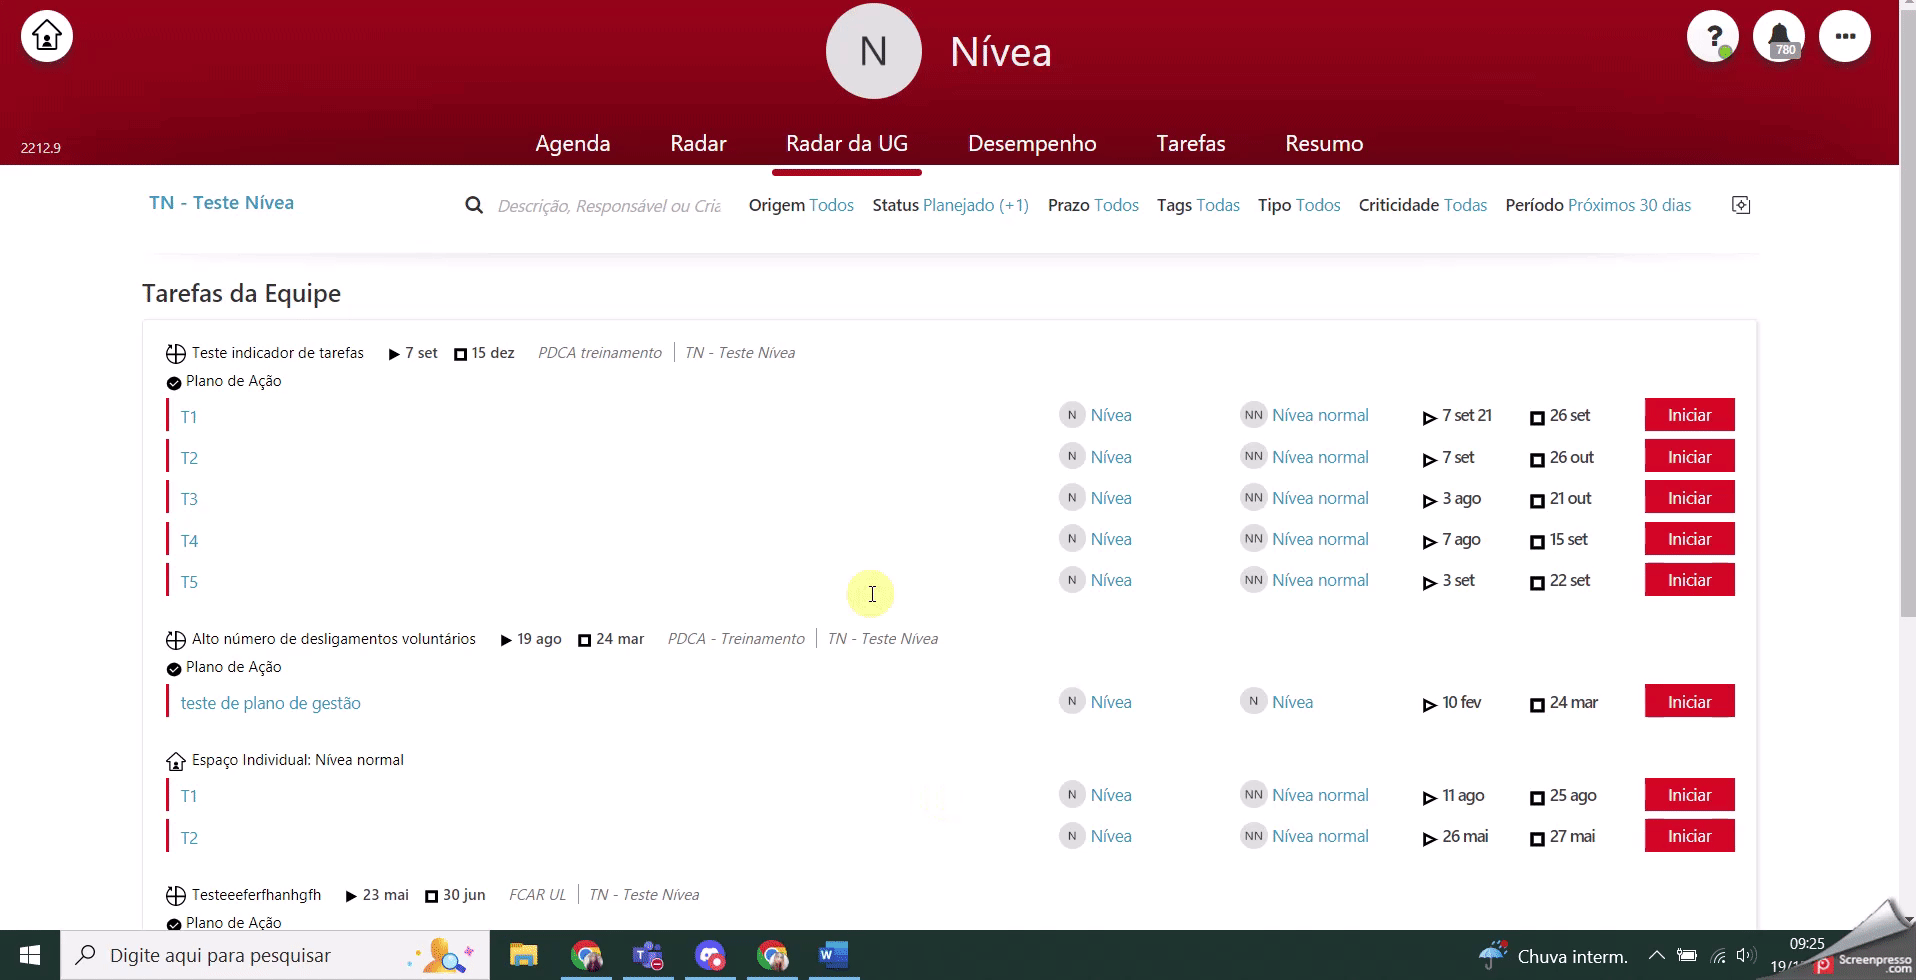The width and height of the screenshot is (1916, 980).
Task: Open Chuva interm. weather widget
Action: coord(1553,956)
